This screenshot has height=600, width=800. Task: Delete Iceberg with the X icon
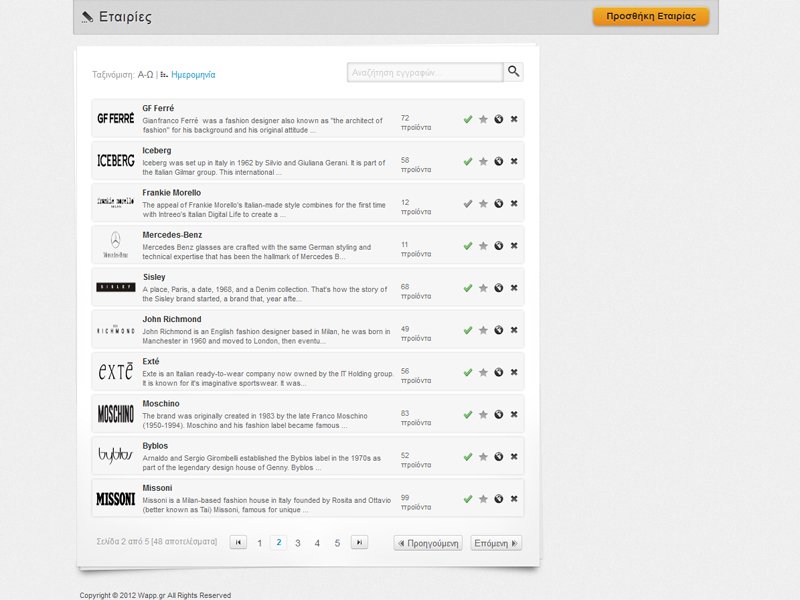[514, 161]
